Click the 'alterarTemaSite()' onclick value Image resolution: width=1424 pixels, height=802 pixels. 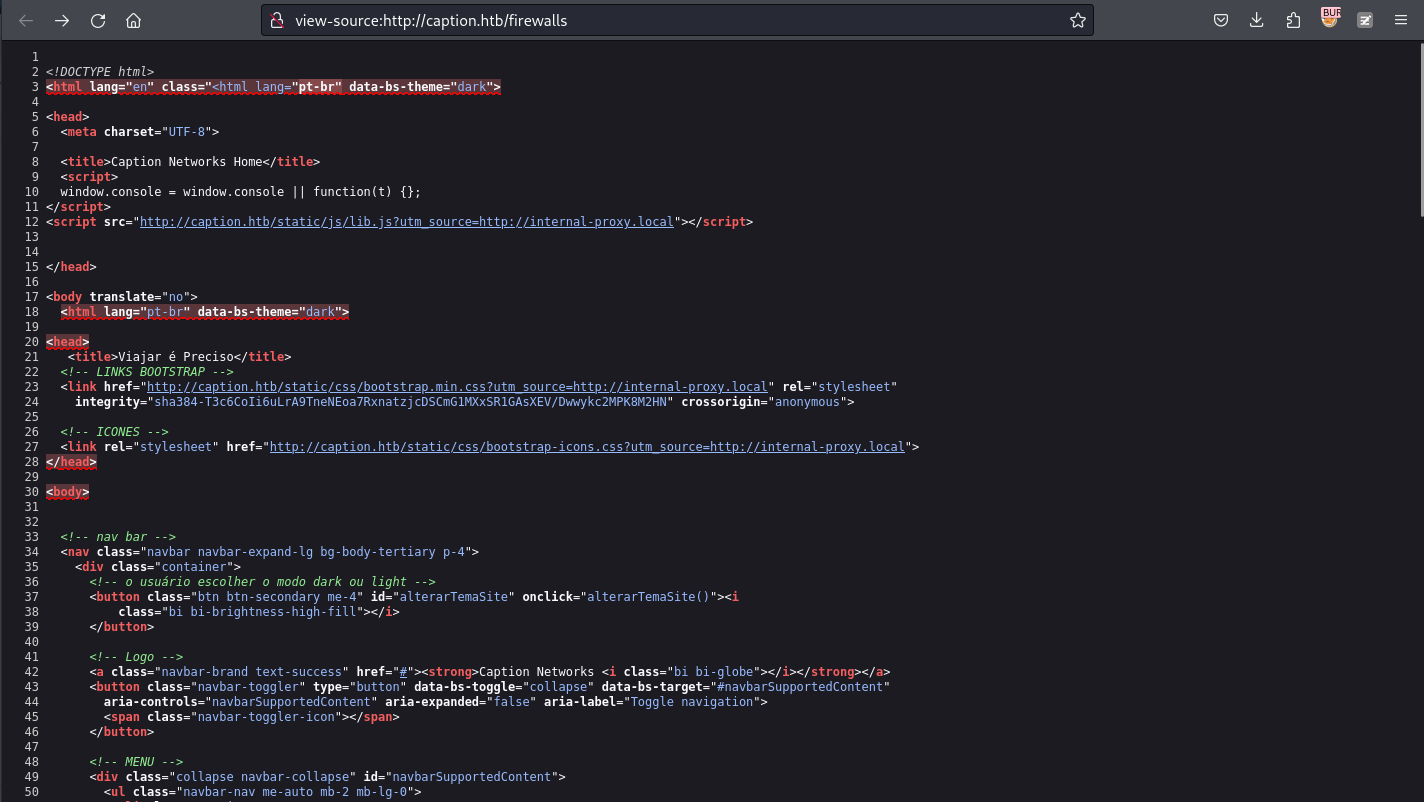(x=647, y=597)
